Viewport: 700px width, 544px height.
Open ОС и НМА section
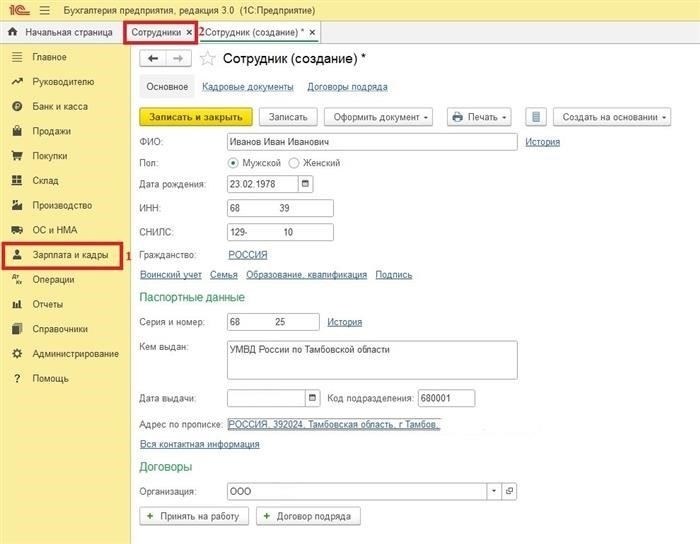[x=66, y=230]
